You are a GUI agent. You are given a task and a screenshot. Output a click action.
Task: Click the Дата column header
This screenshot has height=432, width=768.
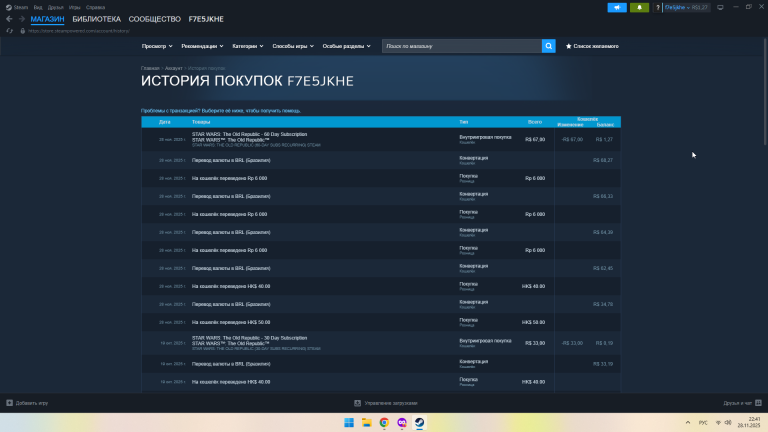tap(165, 122)
